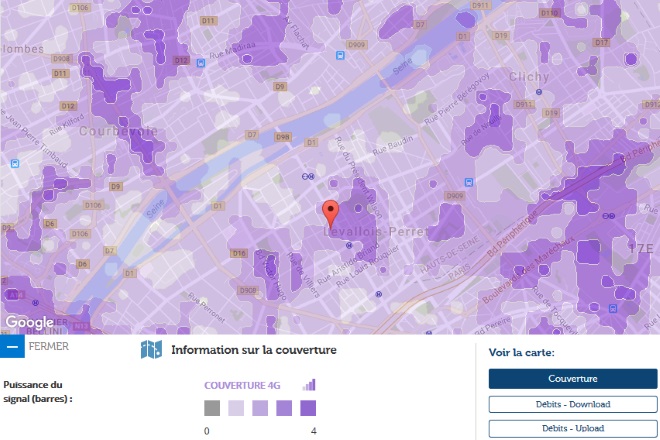Image resolution: width=660 pixels, height=440 pixels.
Task: Click the Rue Louis Rouquier label
Action: 368,266
